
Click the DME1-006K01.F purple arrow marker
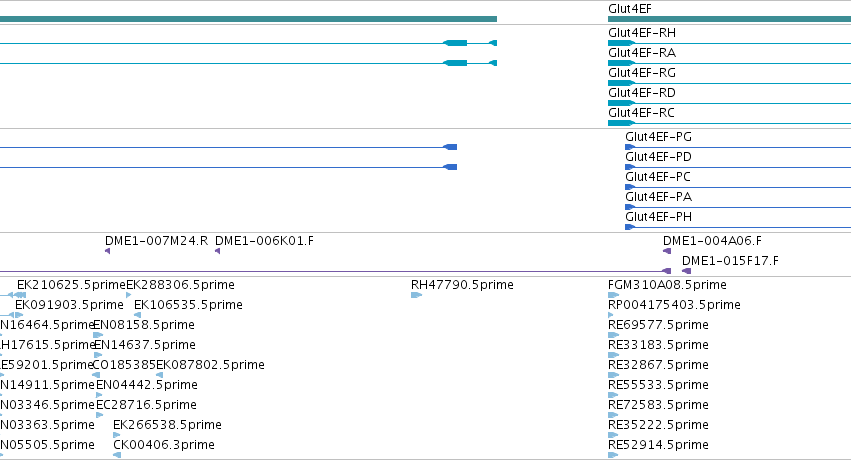point(218,251)
